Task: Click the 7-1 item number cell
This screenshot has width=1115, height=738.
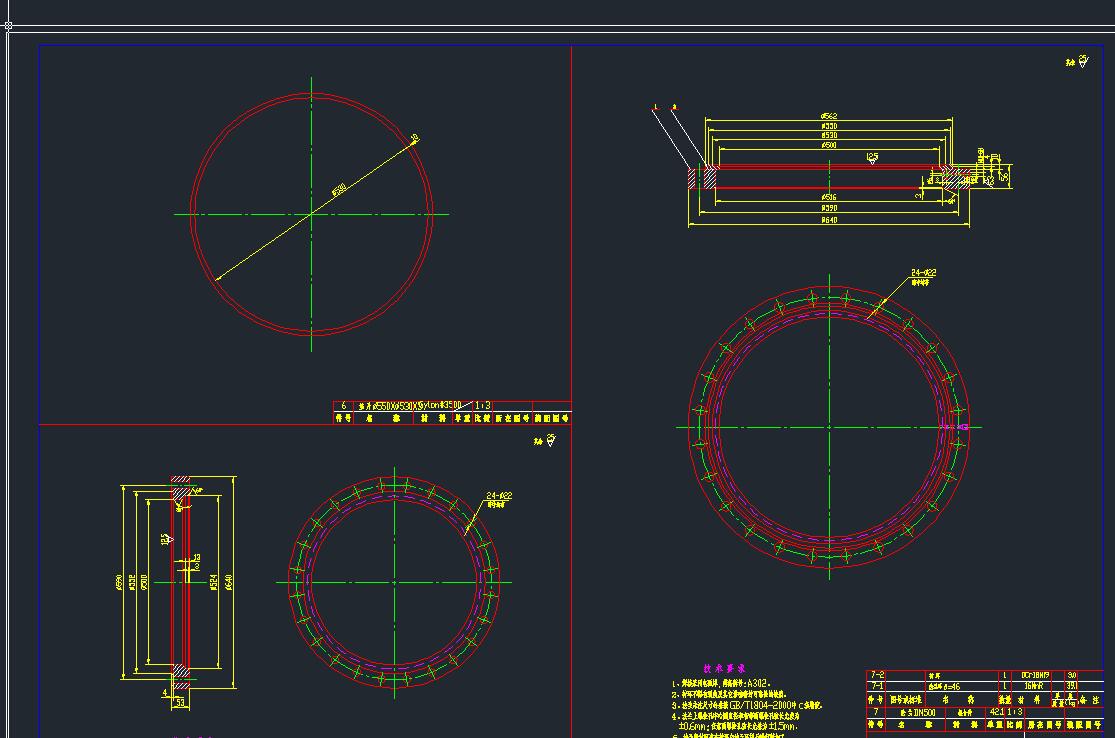Action: (x=877, y=685)
